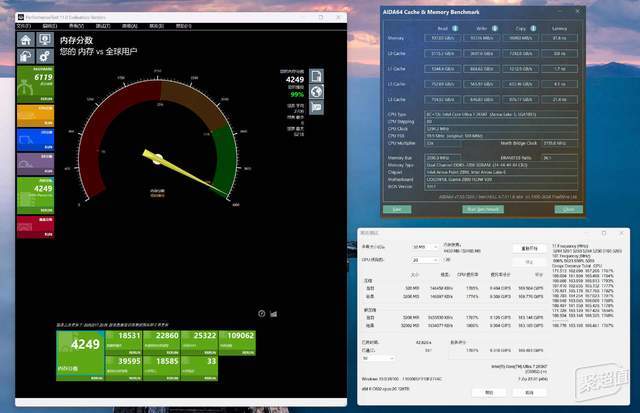The image size is (640, 413).
Task: Select the result tile showing 22860
Action: pos(162,343)
